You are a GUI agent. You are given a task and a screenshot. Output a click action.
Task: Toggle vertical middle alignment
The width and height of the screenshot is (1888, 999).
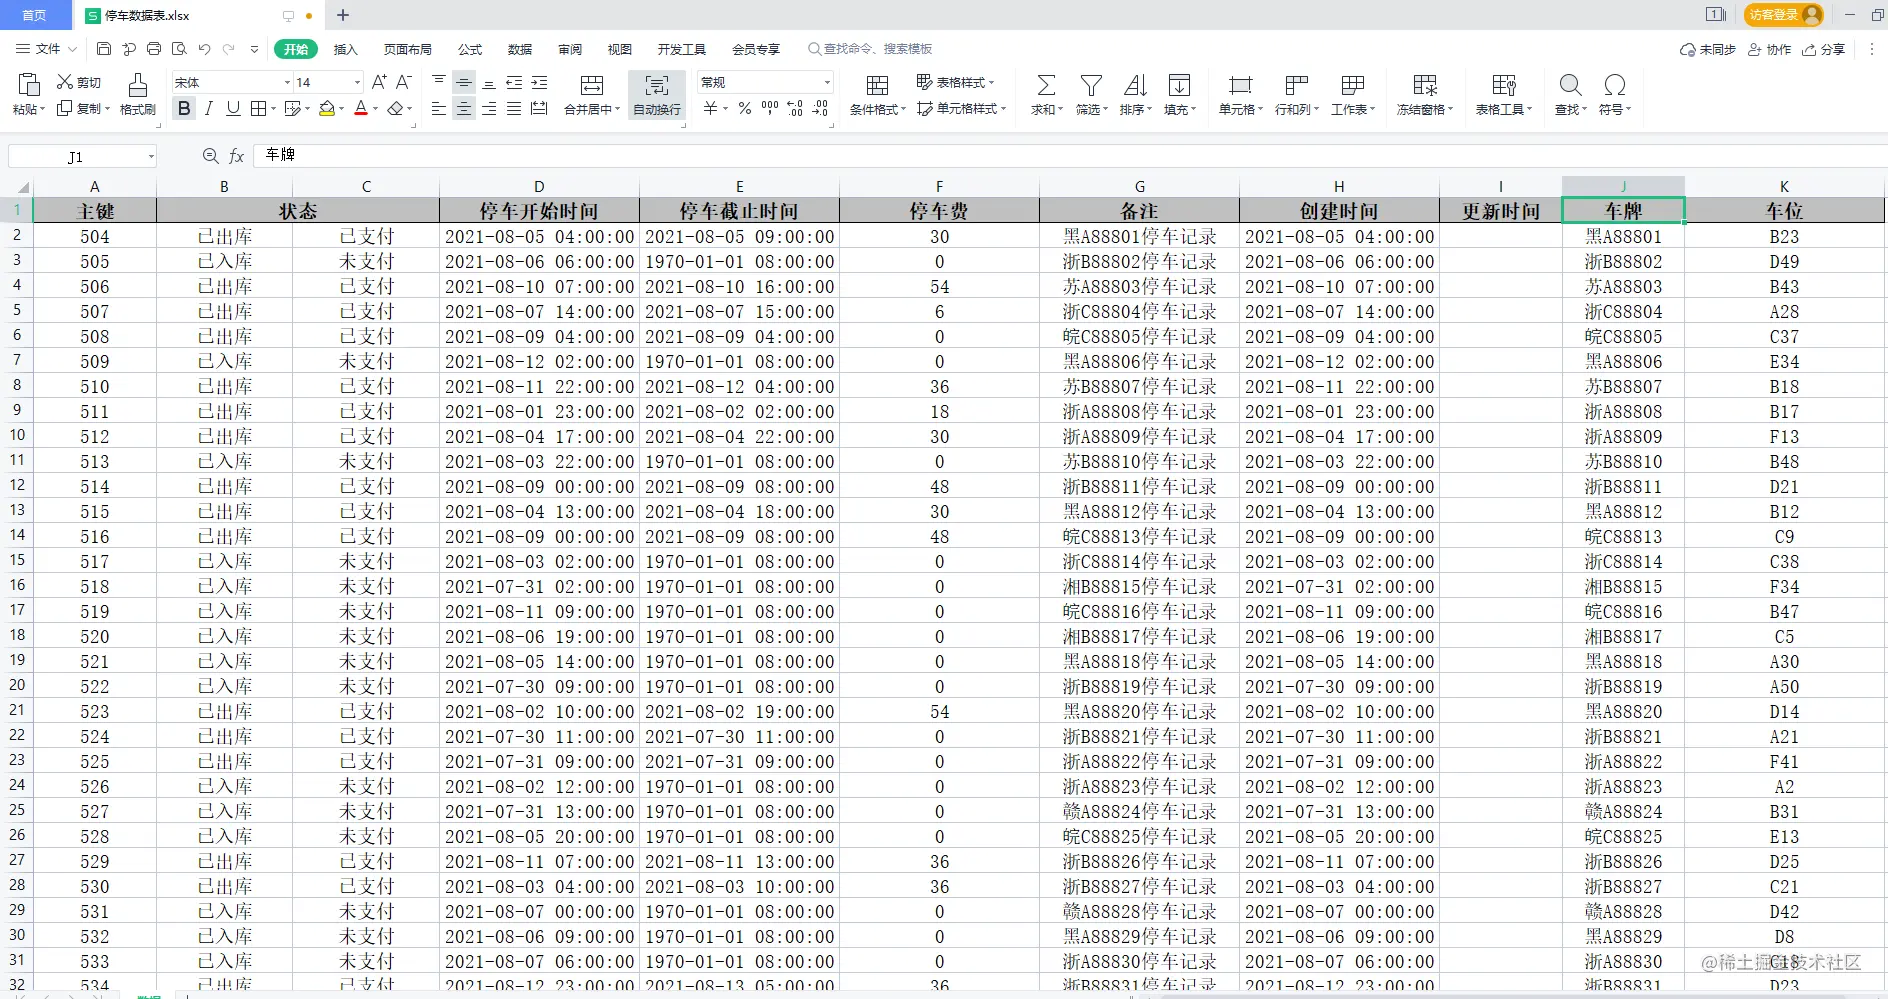[464, 82]
